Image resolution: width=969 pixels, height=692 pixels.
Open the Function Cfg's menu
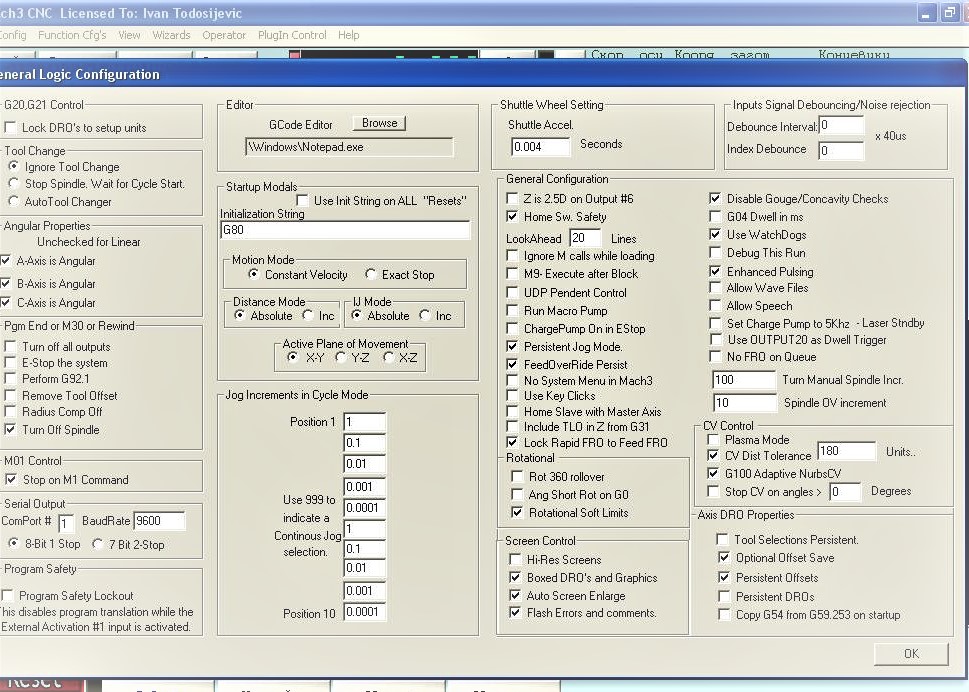[72, 35]
